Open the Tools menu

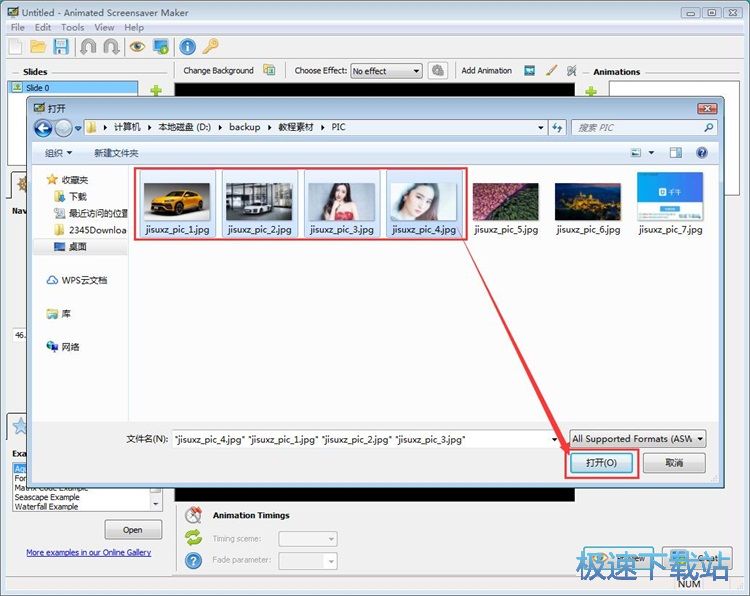pyautogui.click(x=73, y=27)
